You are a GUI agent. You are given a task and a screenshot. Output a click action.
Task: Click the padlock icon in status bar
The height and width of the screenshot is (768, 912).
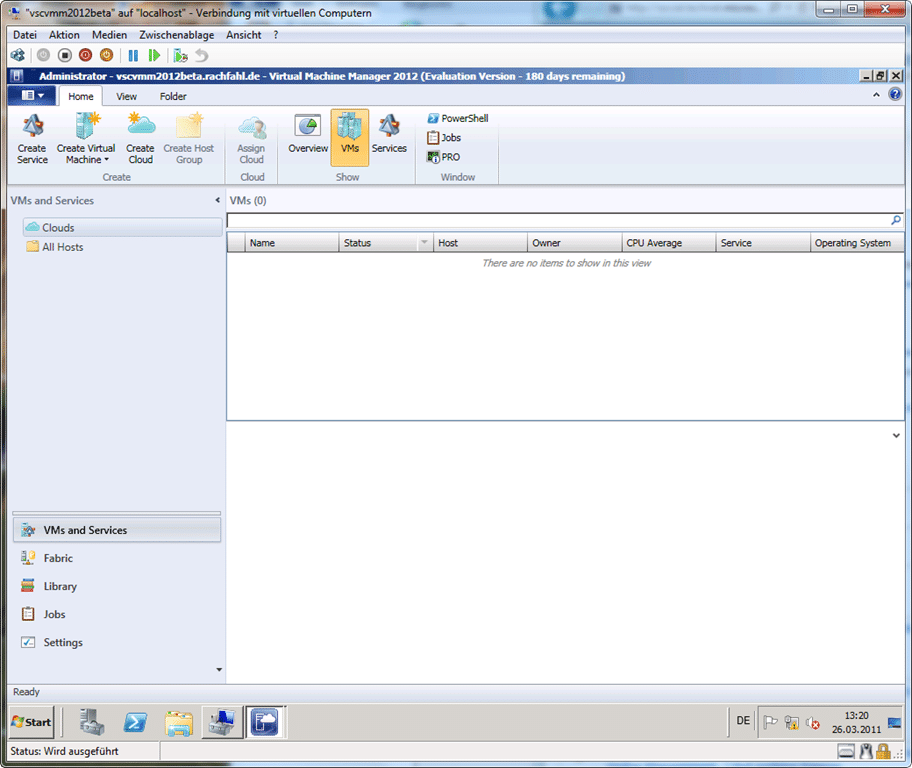click(883, 752)
